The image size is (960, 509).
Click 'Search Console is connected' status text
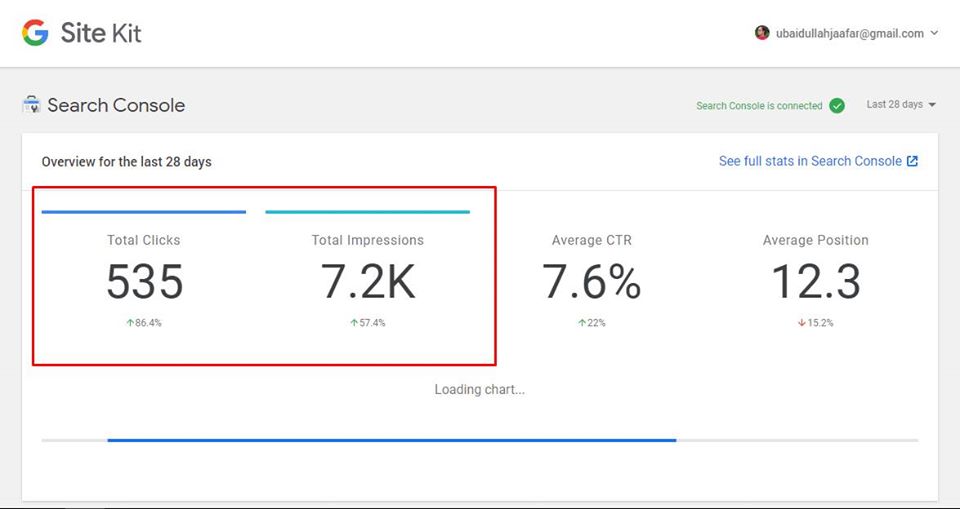click(x=759, y=106)
